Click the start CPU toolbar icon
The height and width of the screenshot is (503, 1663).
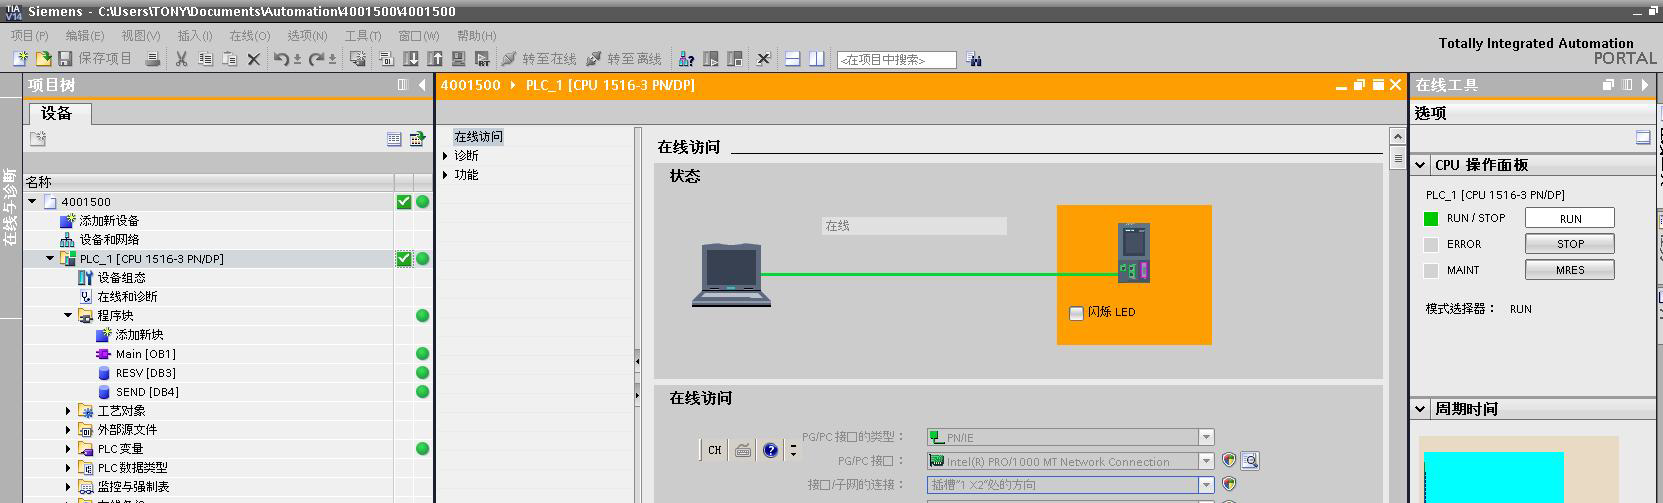710,59
